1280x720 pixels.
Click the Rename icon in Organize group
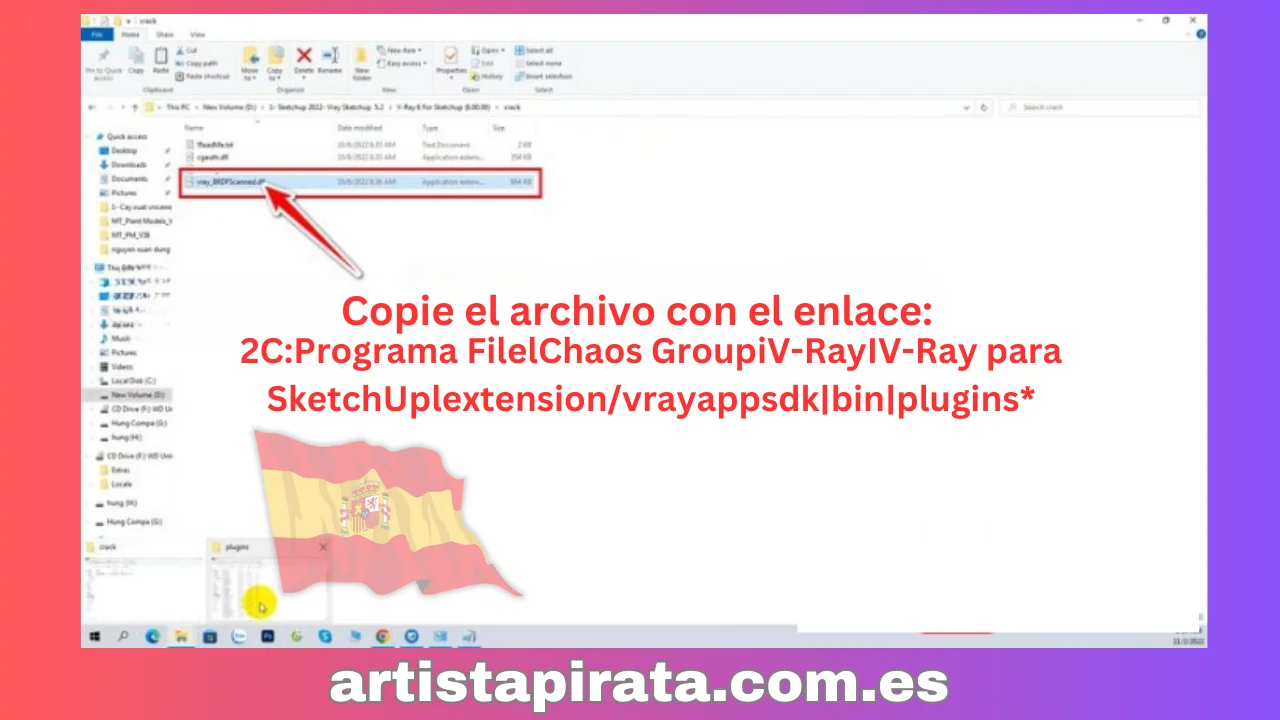coord(330,56)
